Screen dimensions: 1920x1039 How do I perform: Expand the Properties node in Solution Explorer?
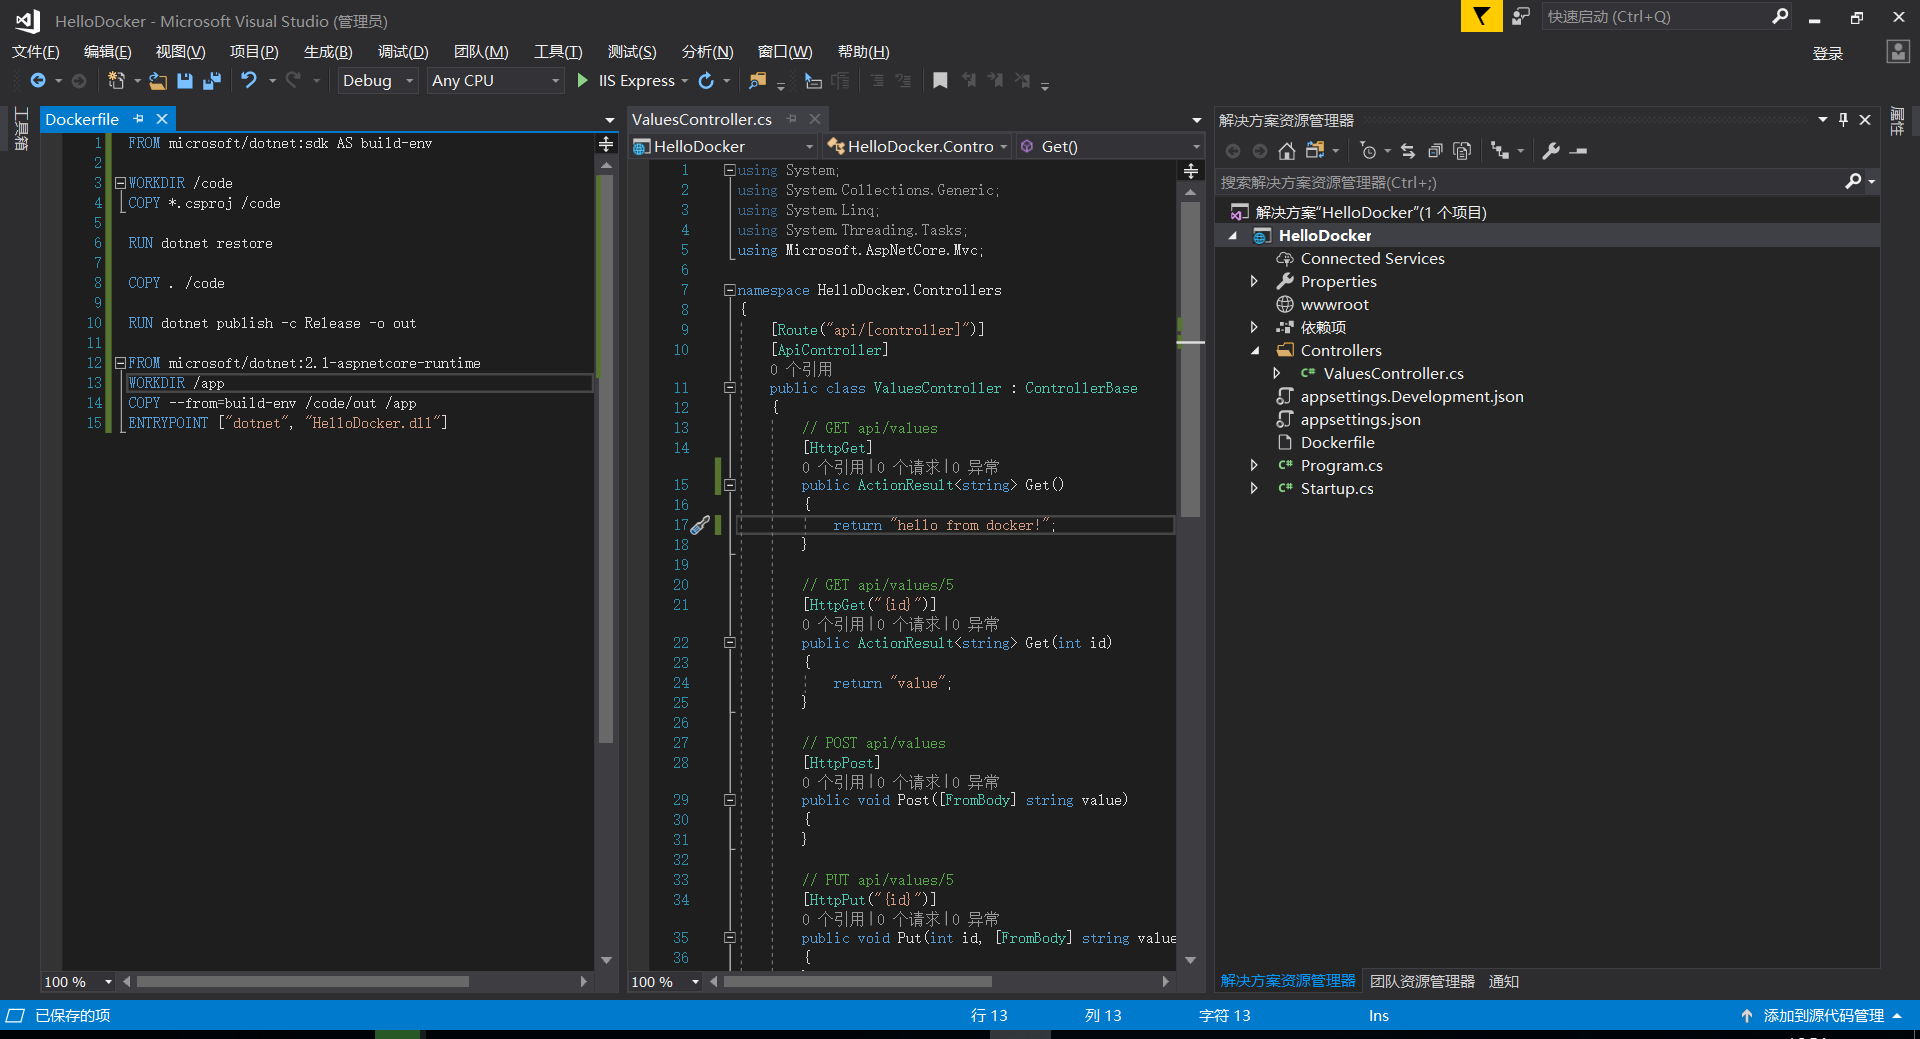pos(1254,282)
